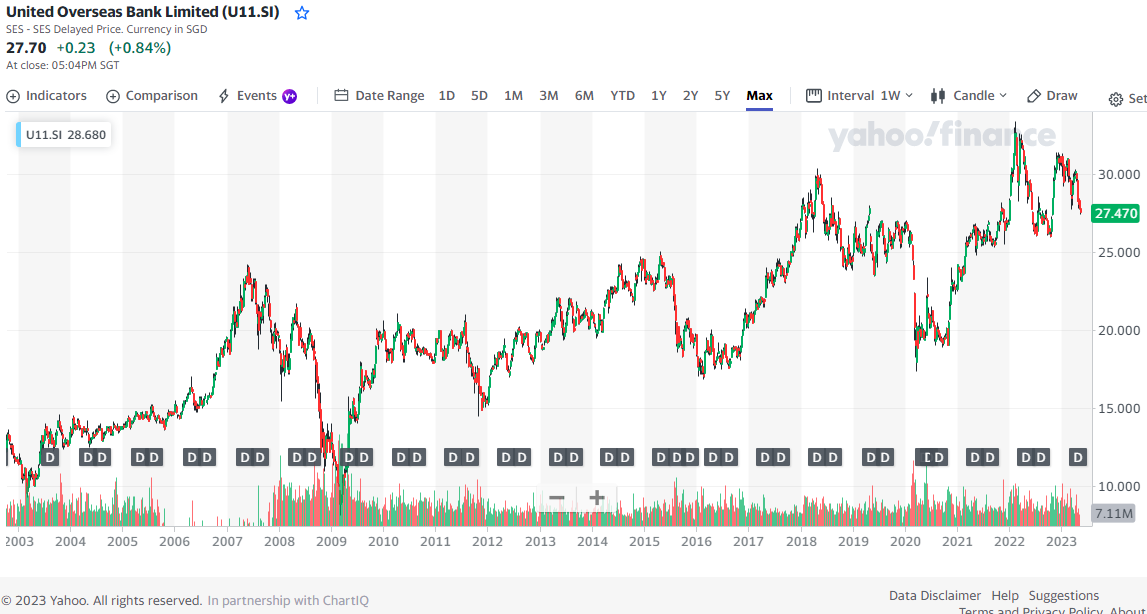Click the interval icon beside Interval
Image resolution: width=1147 pixels, height=614 pixels.
[x=813, y=96]
